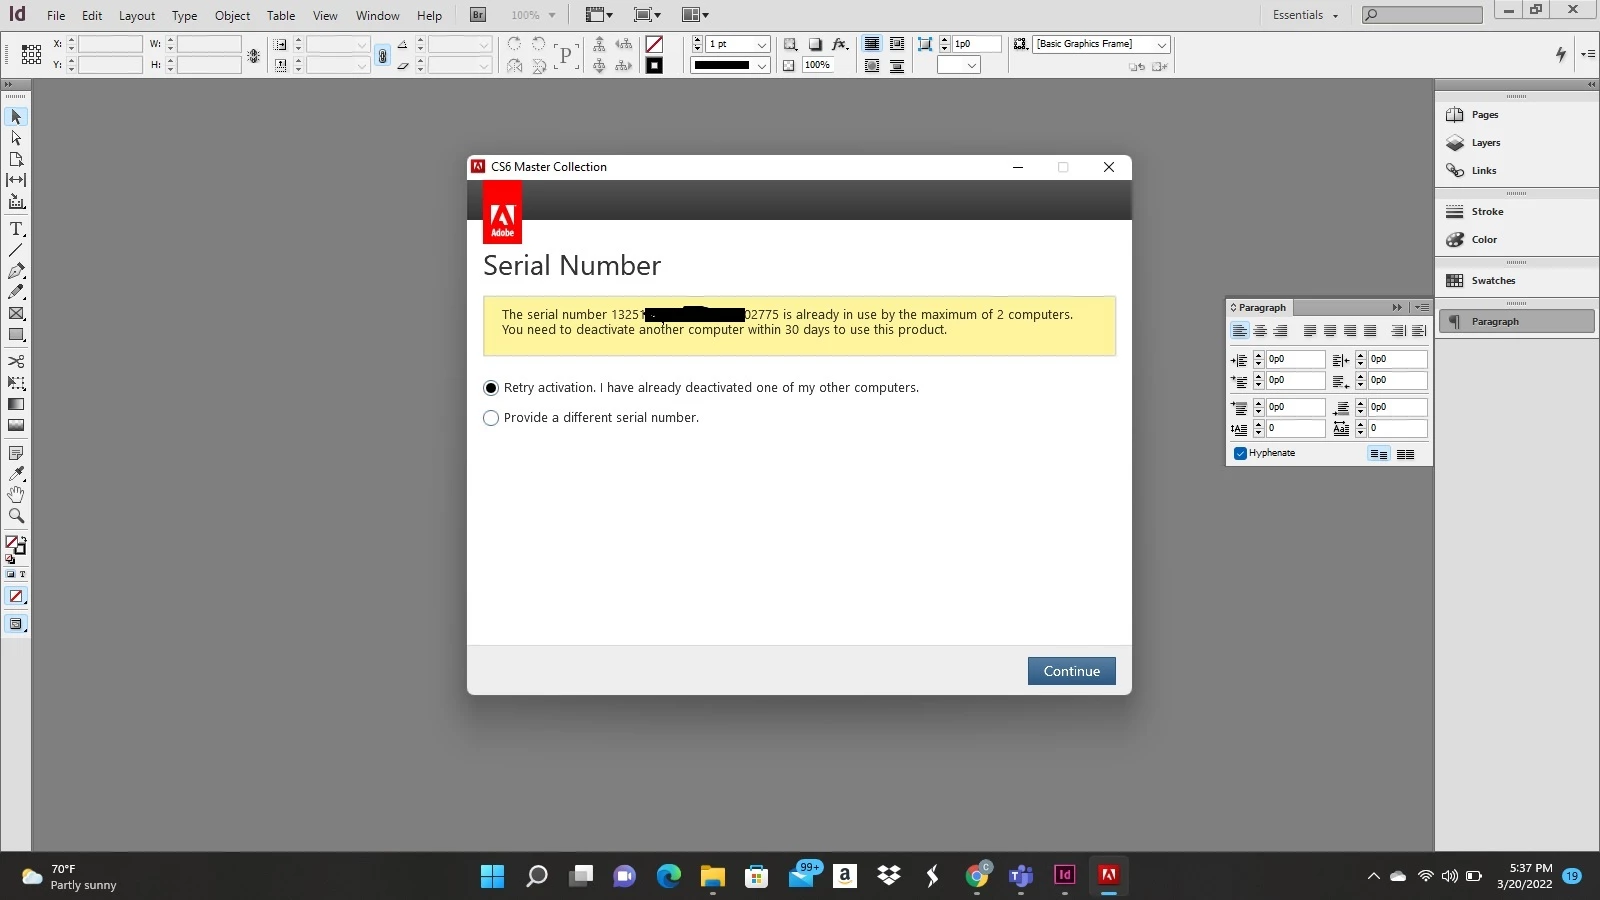Open the View Options dropdown
Image resolution: width=1600 pixels, height=900 pixels.
click(x=599, y=15)
